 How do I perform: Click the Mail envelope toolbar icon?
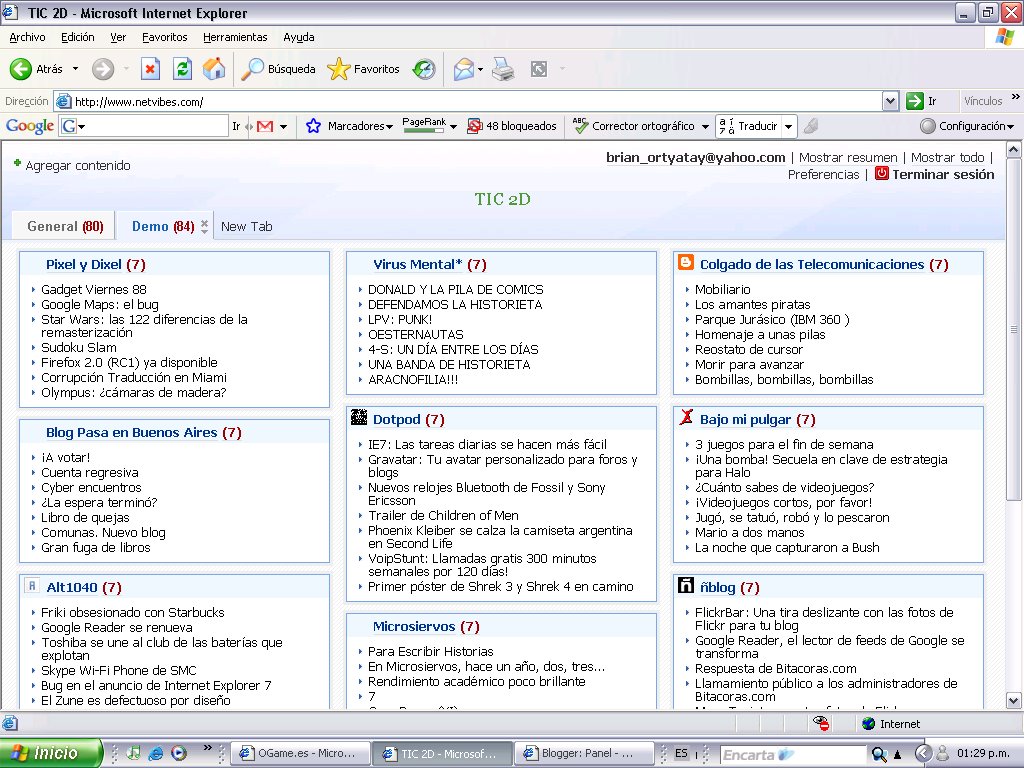[463, 69]
